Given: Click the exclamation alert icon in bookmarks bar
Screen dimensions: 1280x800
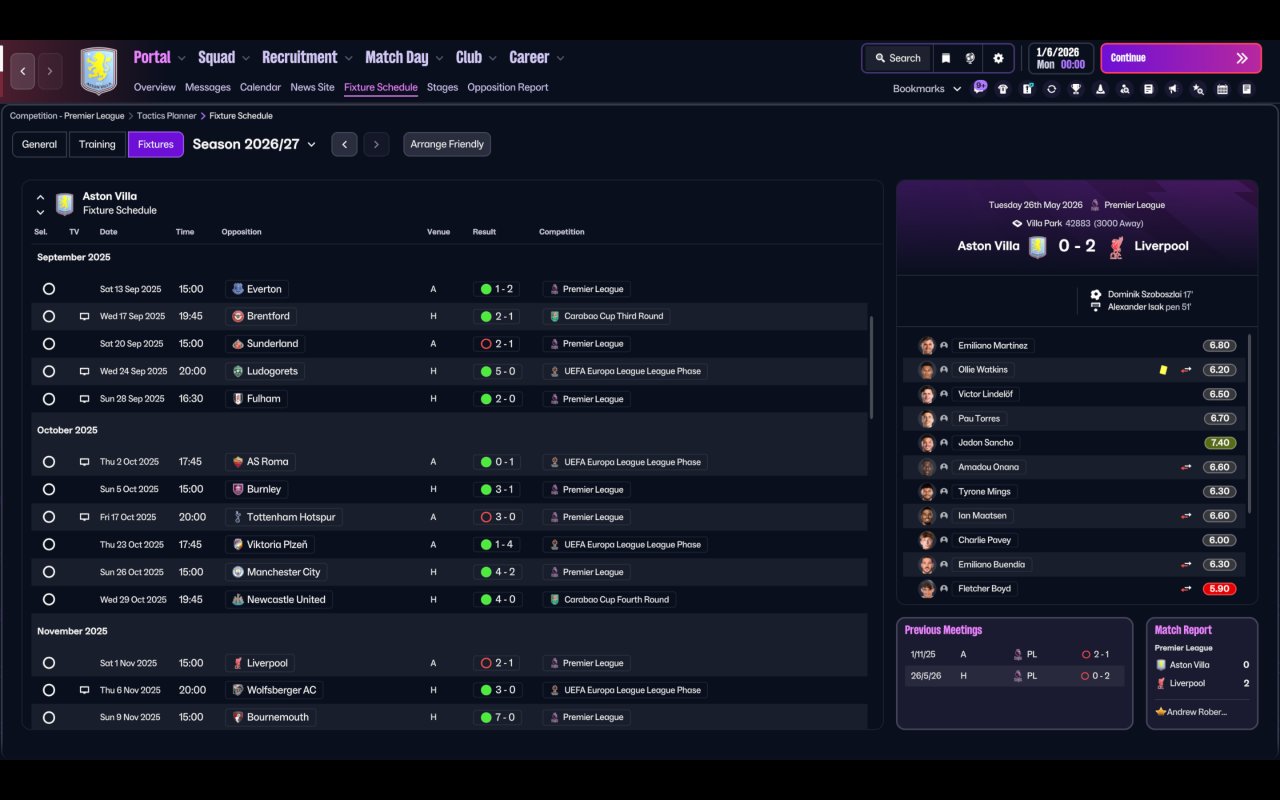Looking at the screenshot, I should point(1027,89).
